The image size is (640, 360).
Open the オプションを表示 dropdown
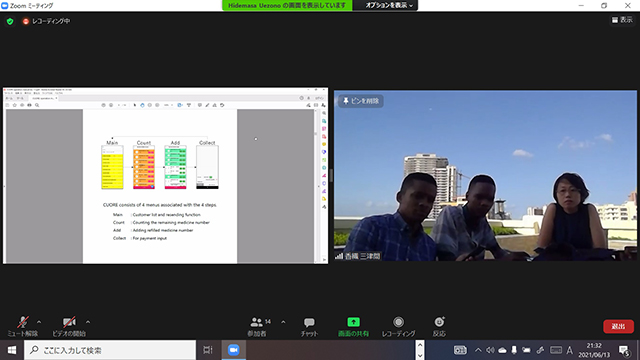coord(389,5)
